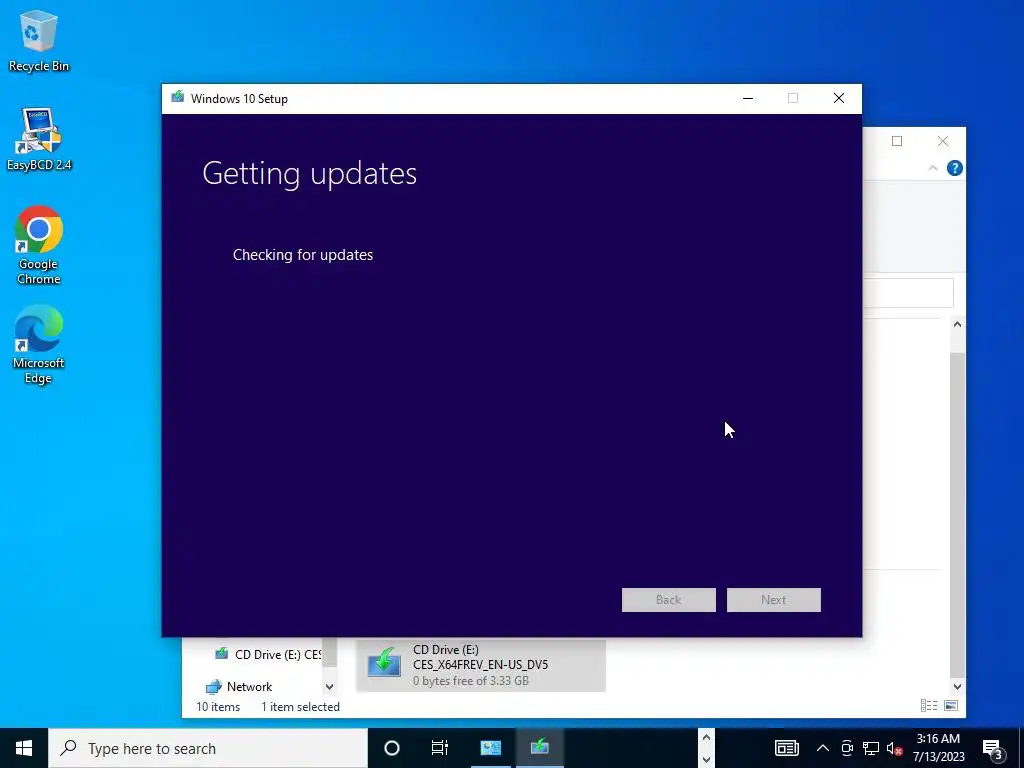Switch to details view in Explorer

tap(929, 705)
